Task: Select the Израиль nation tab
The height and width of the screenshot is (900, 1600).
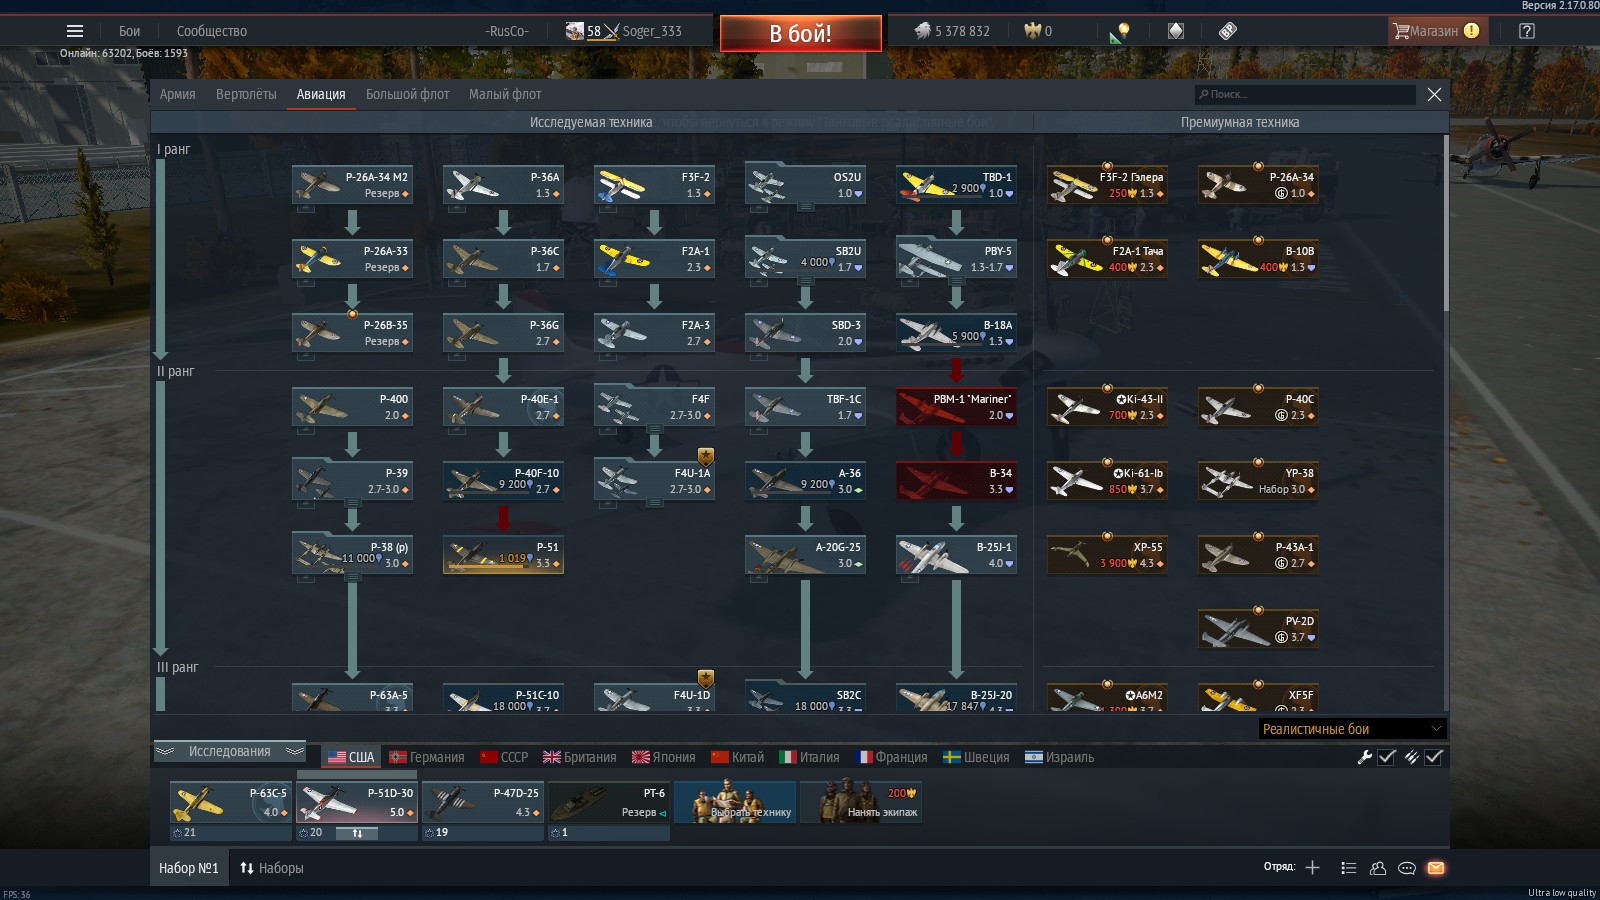Action: click(x=1060, y=757)
